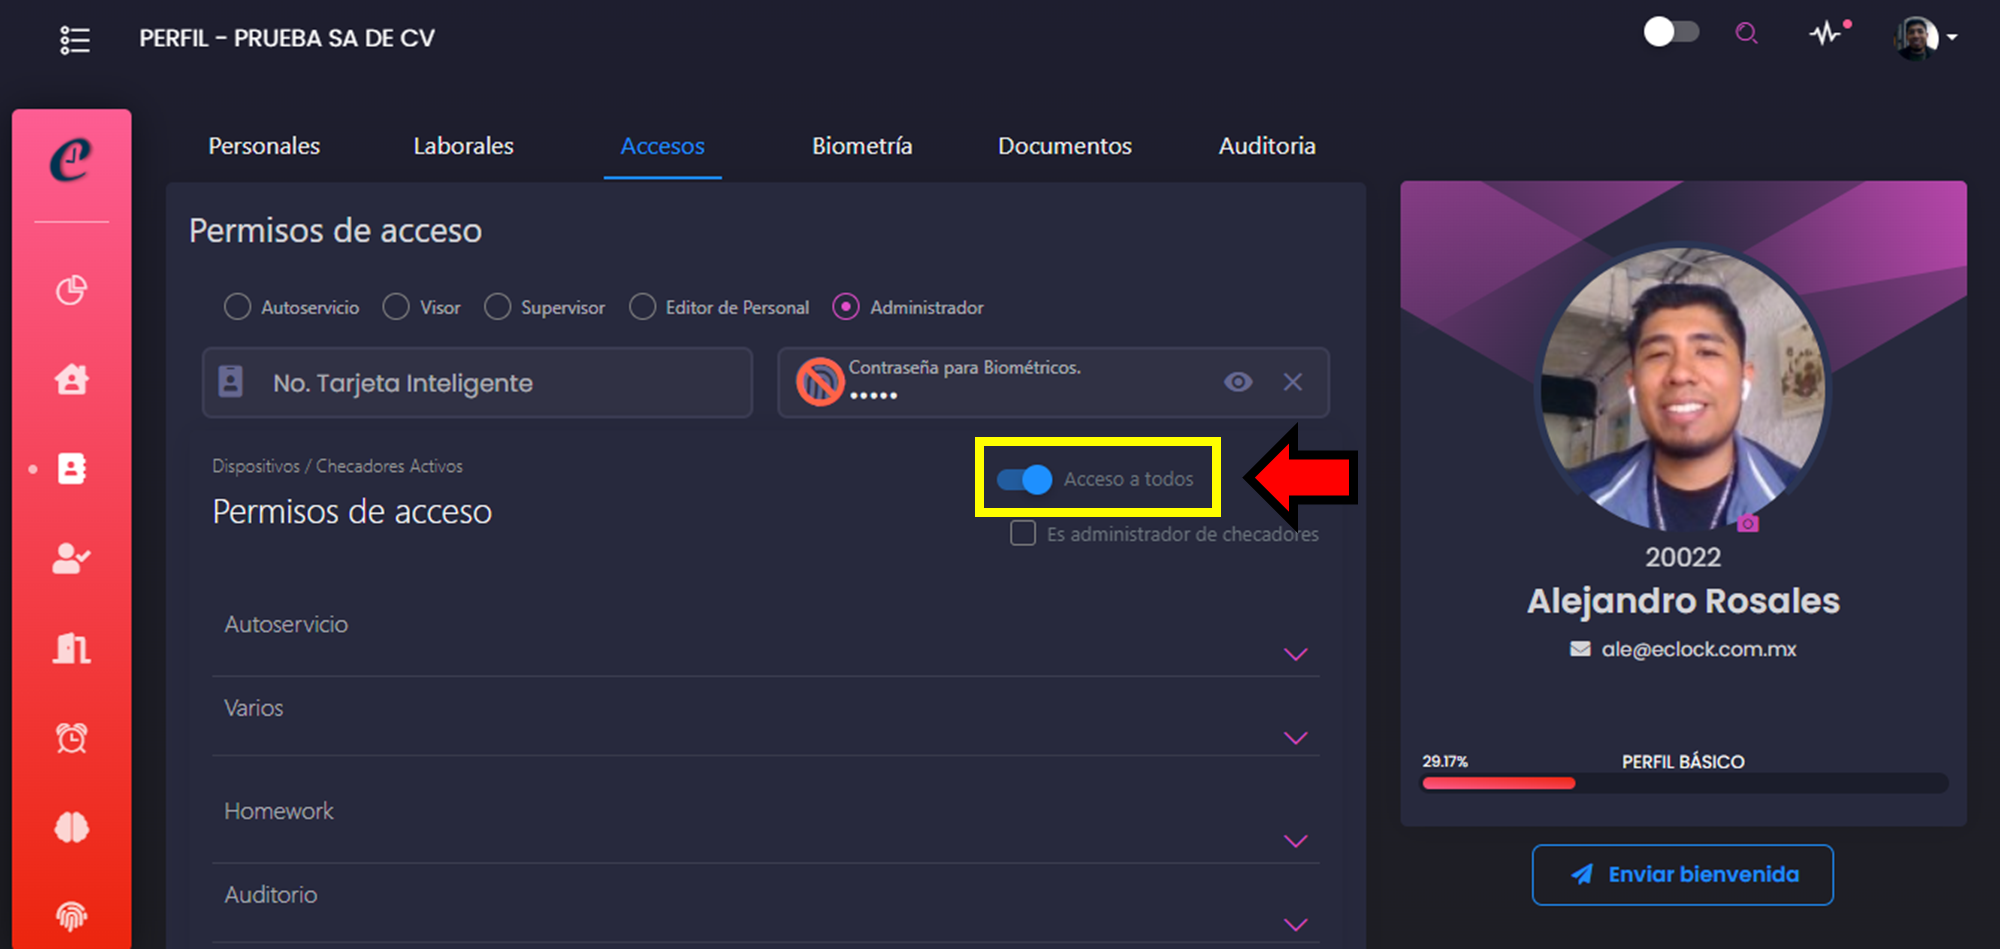Click the search magnifier icon
This screenshot has height=949, width=2000.
[x=1746, y=34]
